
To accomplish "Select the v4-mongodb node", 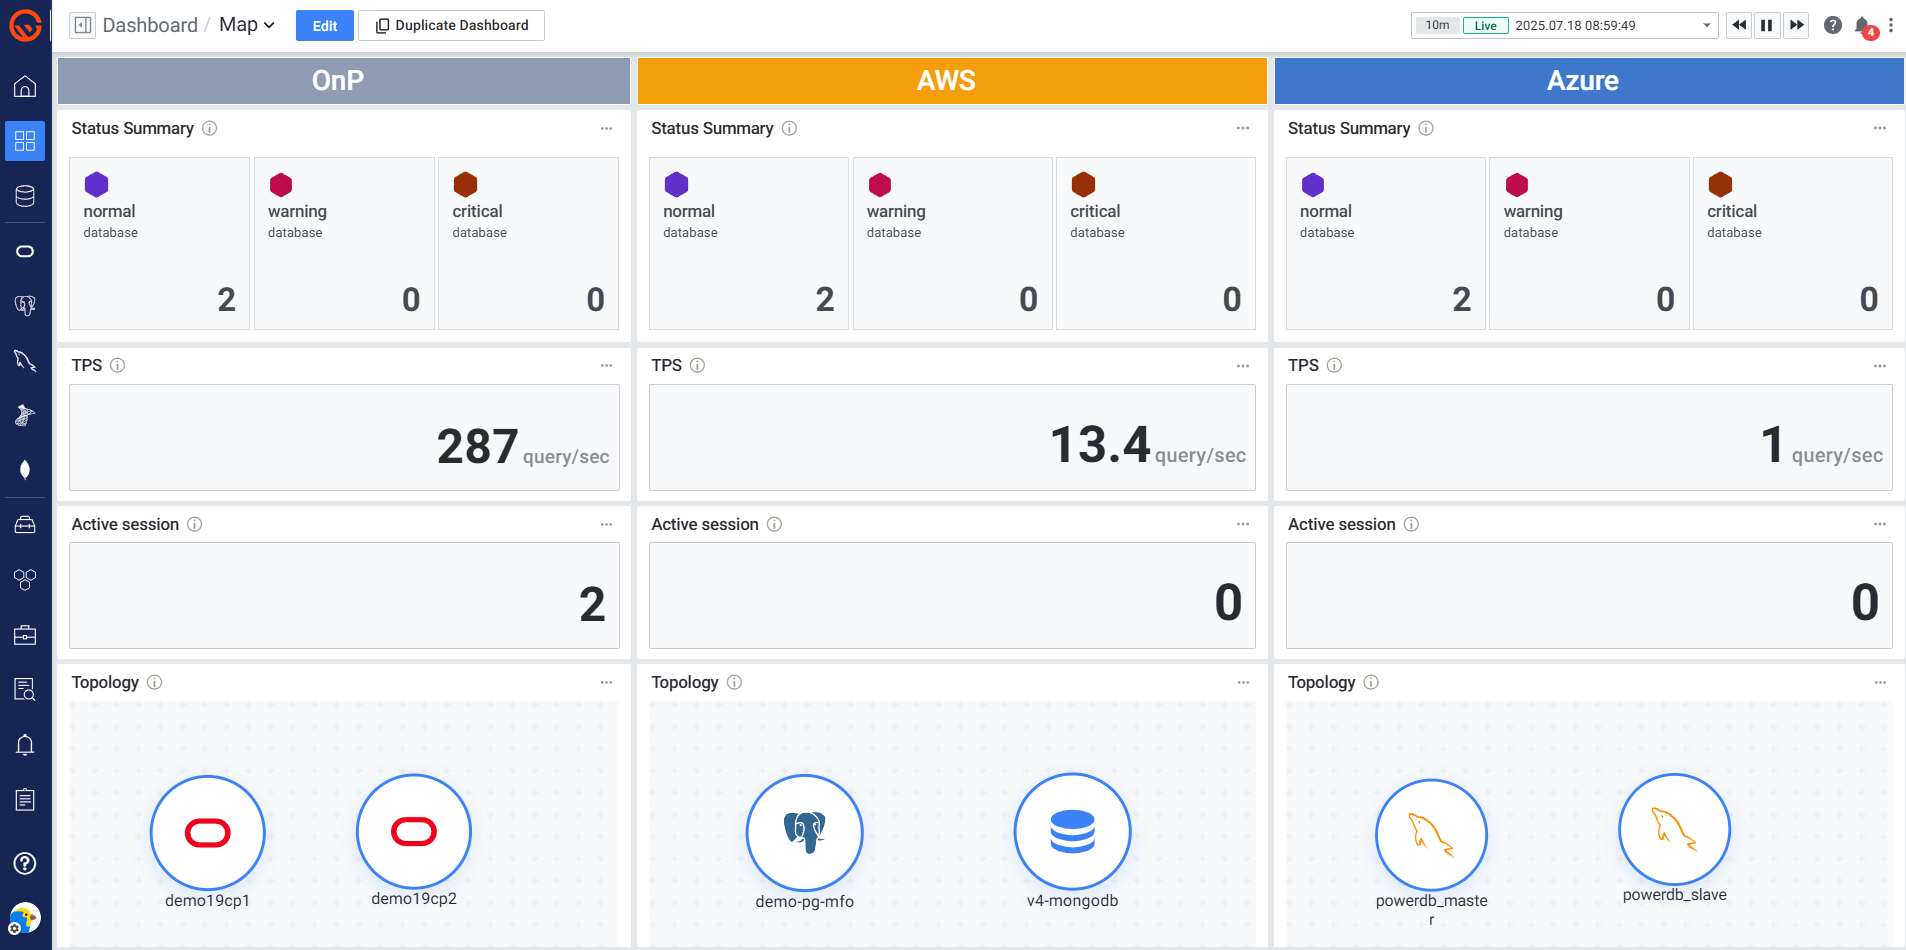I will point(1073,831).
